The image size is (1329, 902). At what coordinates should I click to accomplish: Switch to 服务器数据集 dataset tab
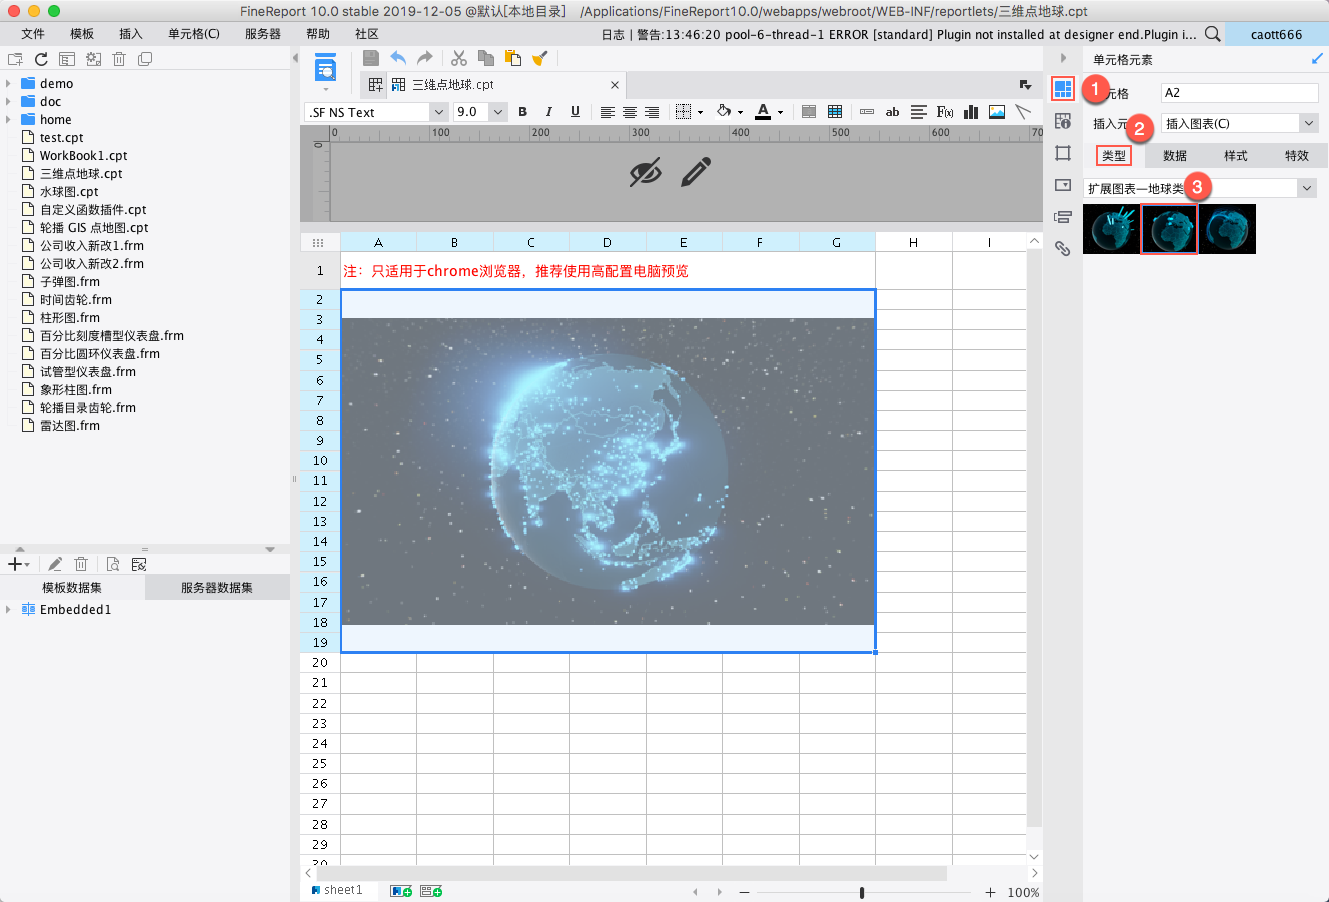tap(216, 588)
